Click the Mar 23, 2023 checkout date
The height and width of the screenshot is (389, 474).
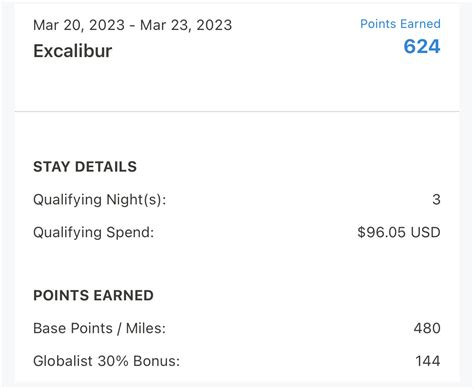tap(186, 25)
